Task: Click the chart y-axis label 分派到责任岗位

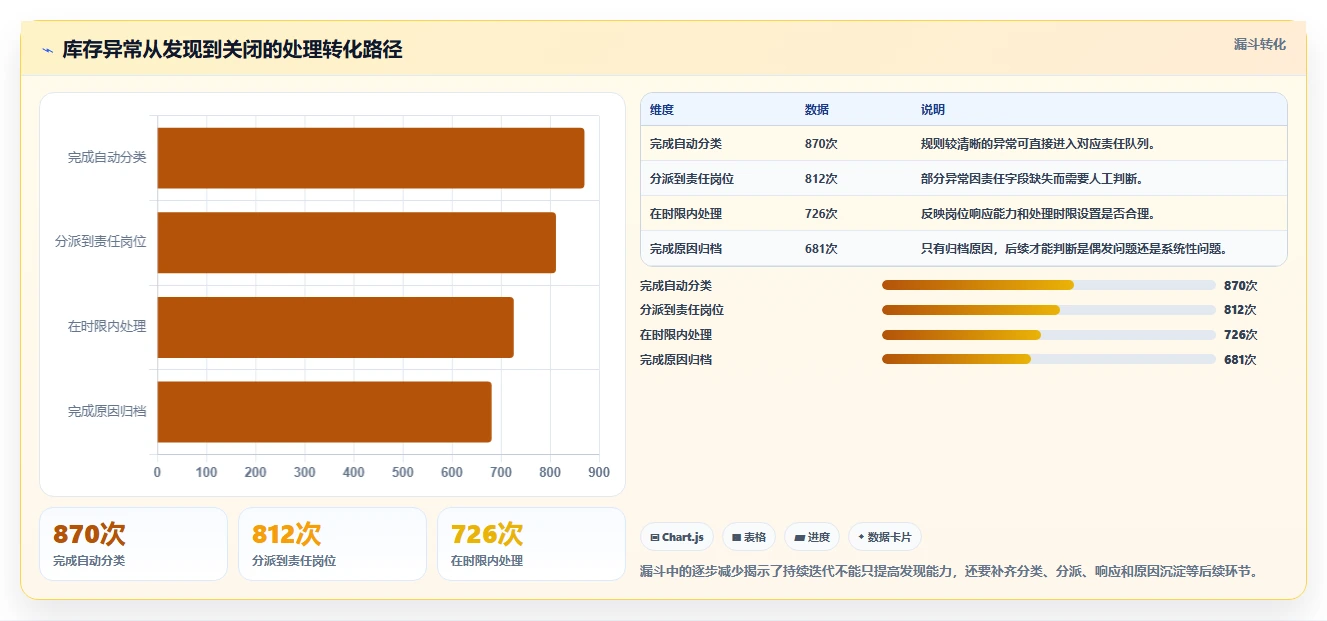Action: click(101, 242)
